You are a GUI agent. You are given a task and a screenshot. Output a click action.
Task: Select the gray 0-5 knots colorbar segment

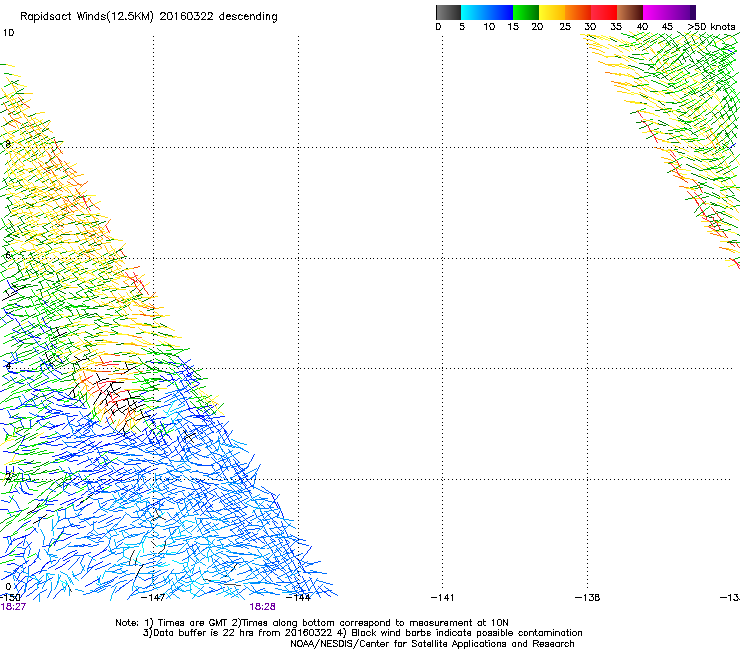coord(448,12)
